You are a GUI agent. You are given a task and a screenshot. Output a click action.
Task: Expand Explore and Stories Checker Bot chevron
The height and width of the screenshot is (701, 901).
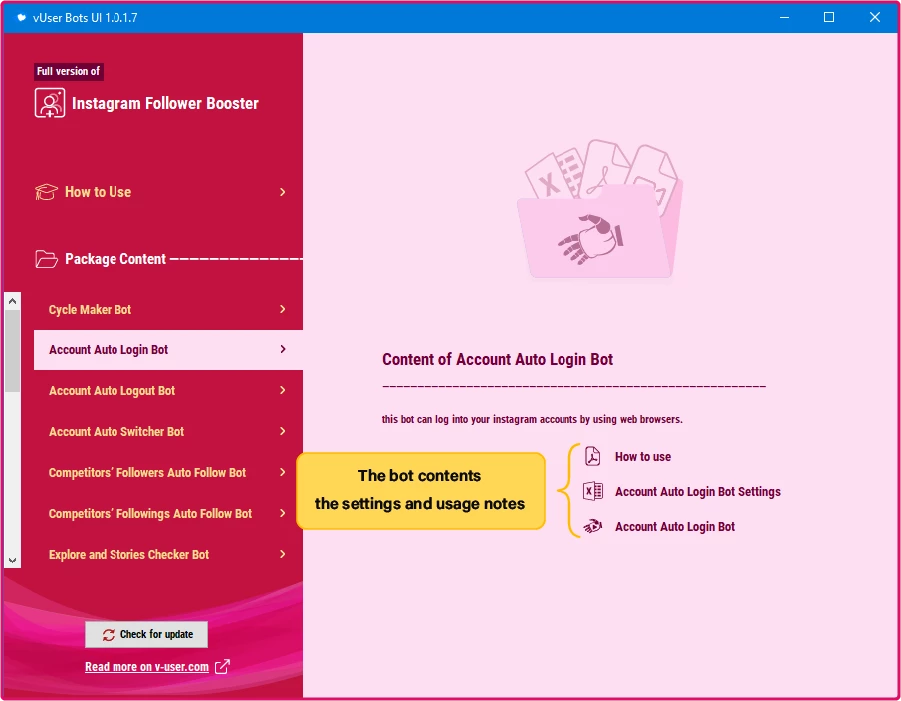pos(282,554)
